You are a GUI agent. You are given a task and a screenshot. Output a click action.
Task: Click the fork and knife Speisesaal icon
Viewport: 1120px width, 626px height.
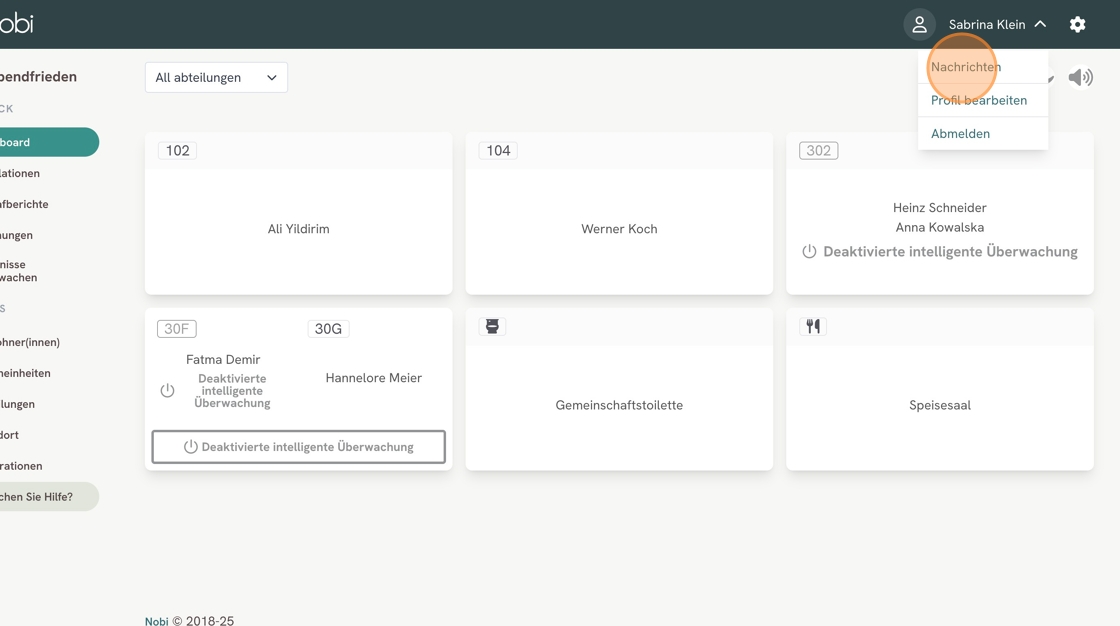click(x=813, y=327)
